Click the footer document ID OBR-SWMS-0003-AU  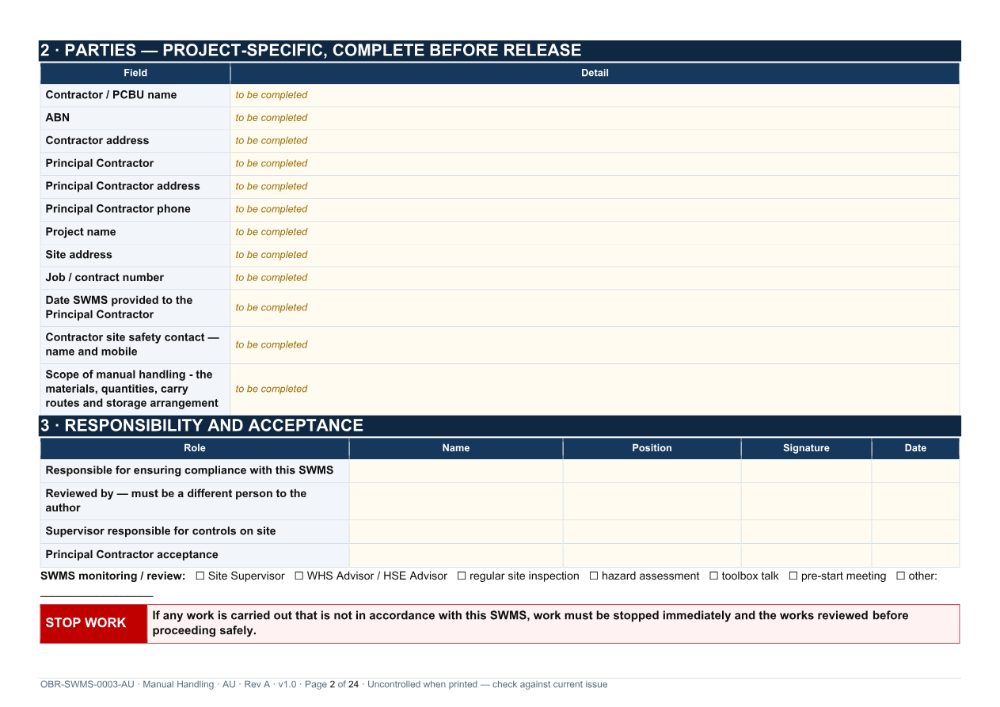pyautogui.click(x=87, y=685)
